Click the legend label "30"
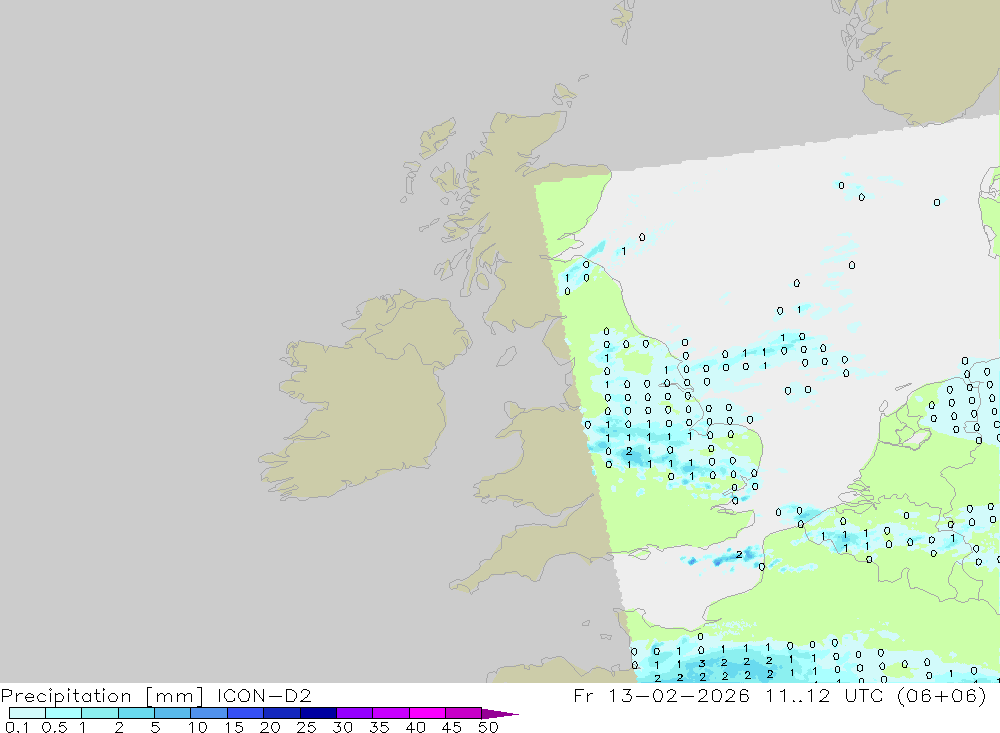This screenshot has height=733, width=1000. click(342, 727)
